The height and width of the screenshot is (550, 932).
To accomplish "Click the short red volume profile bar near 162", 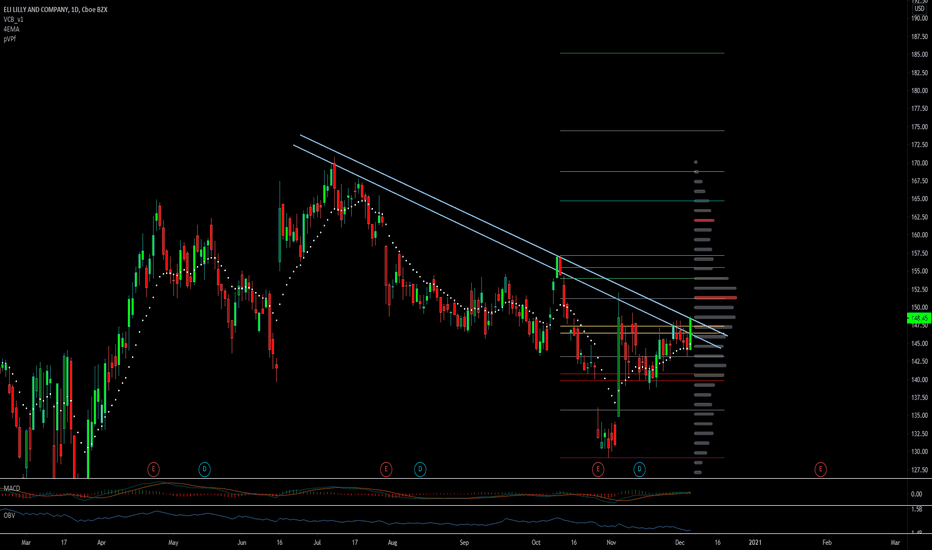I will tap(704, 221).
